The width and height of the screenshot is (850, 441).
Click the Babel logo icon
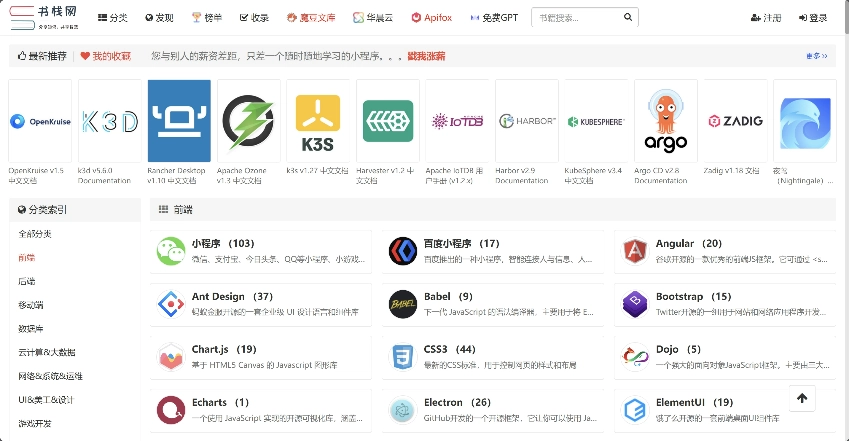(x=403, y=304)
